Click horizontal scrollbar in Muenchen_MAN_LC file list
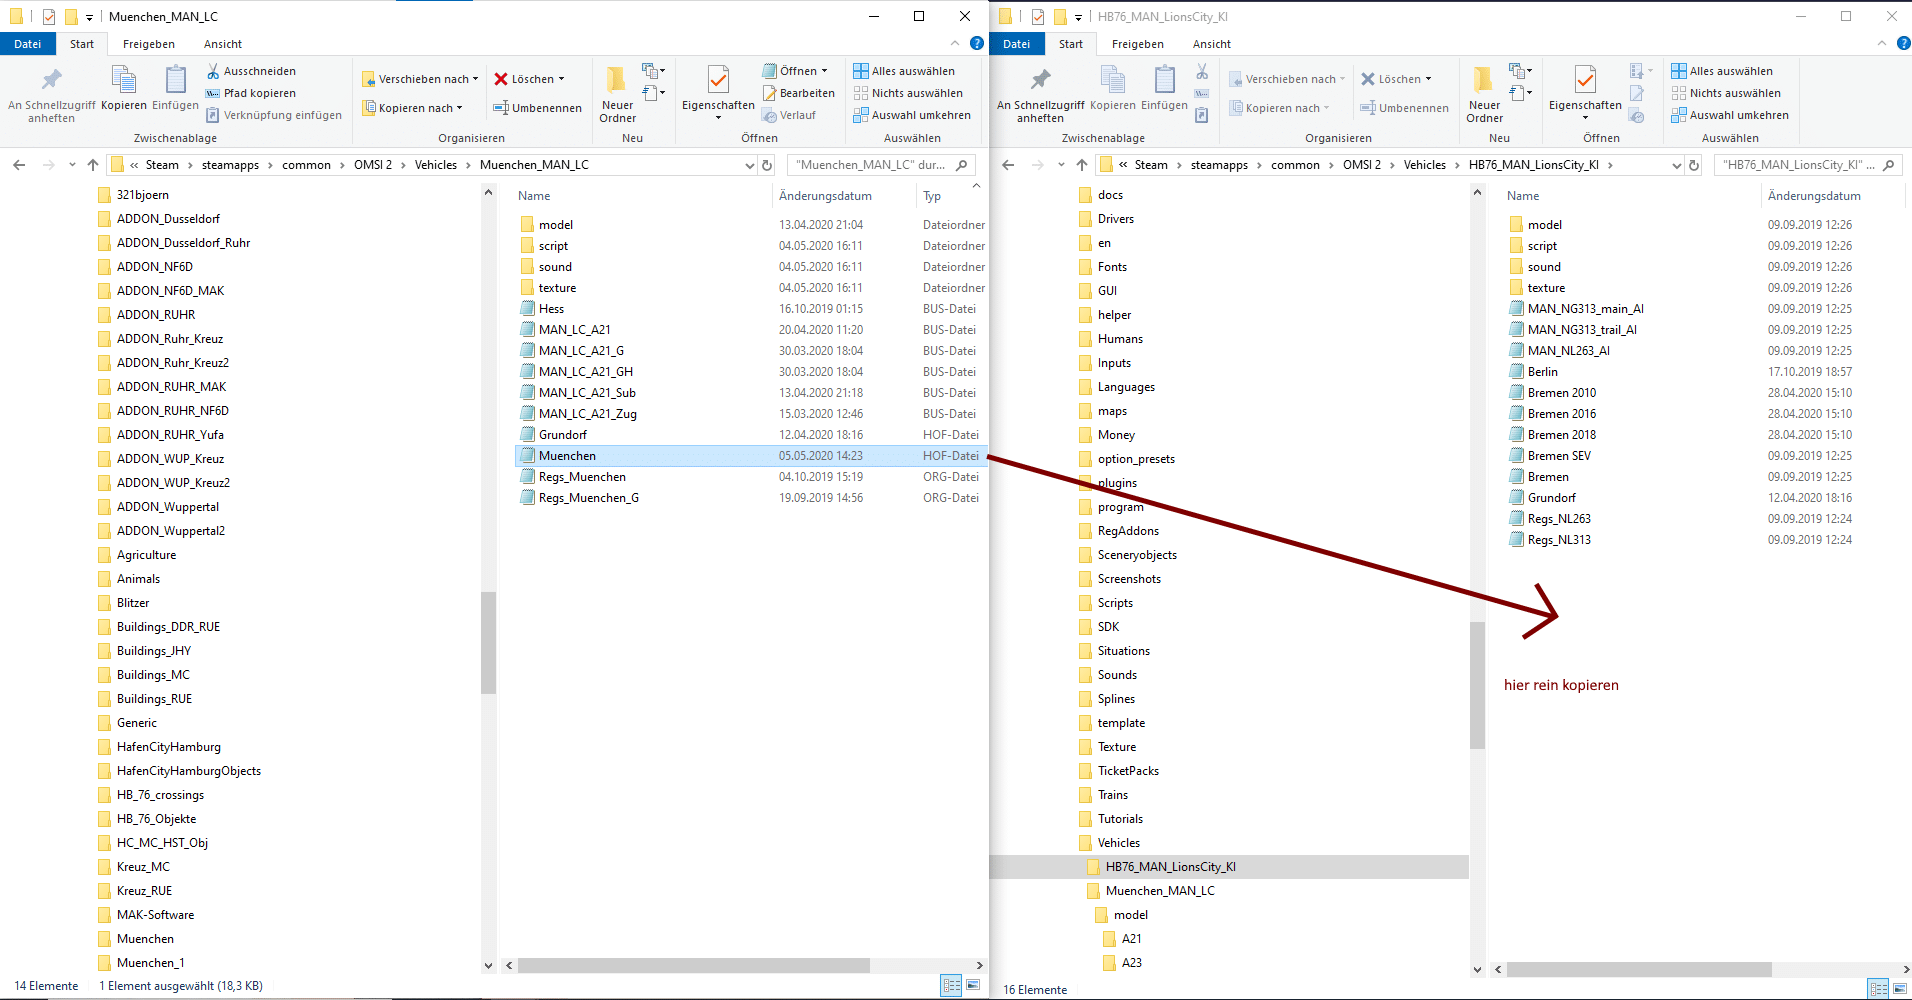The width and height of the screenshot is (1912, 1000). (x=693, y=966)
